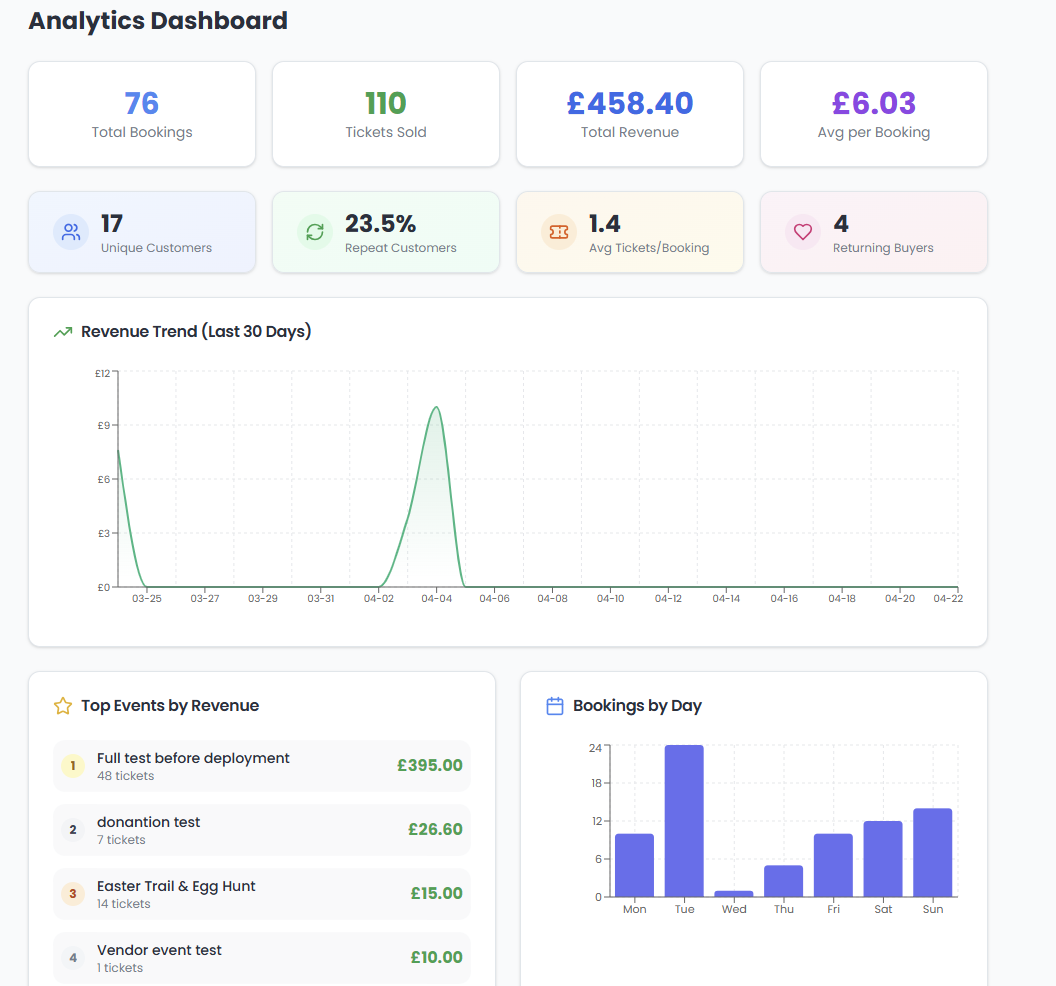Click the revenue peak near 04-04

[x=436, y=407]
